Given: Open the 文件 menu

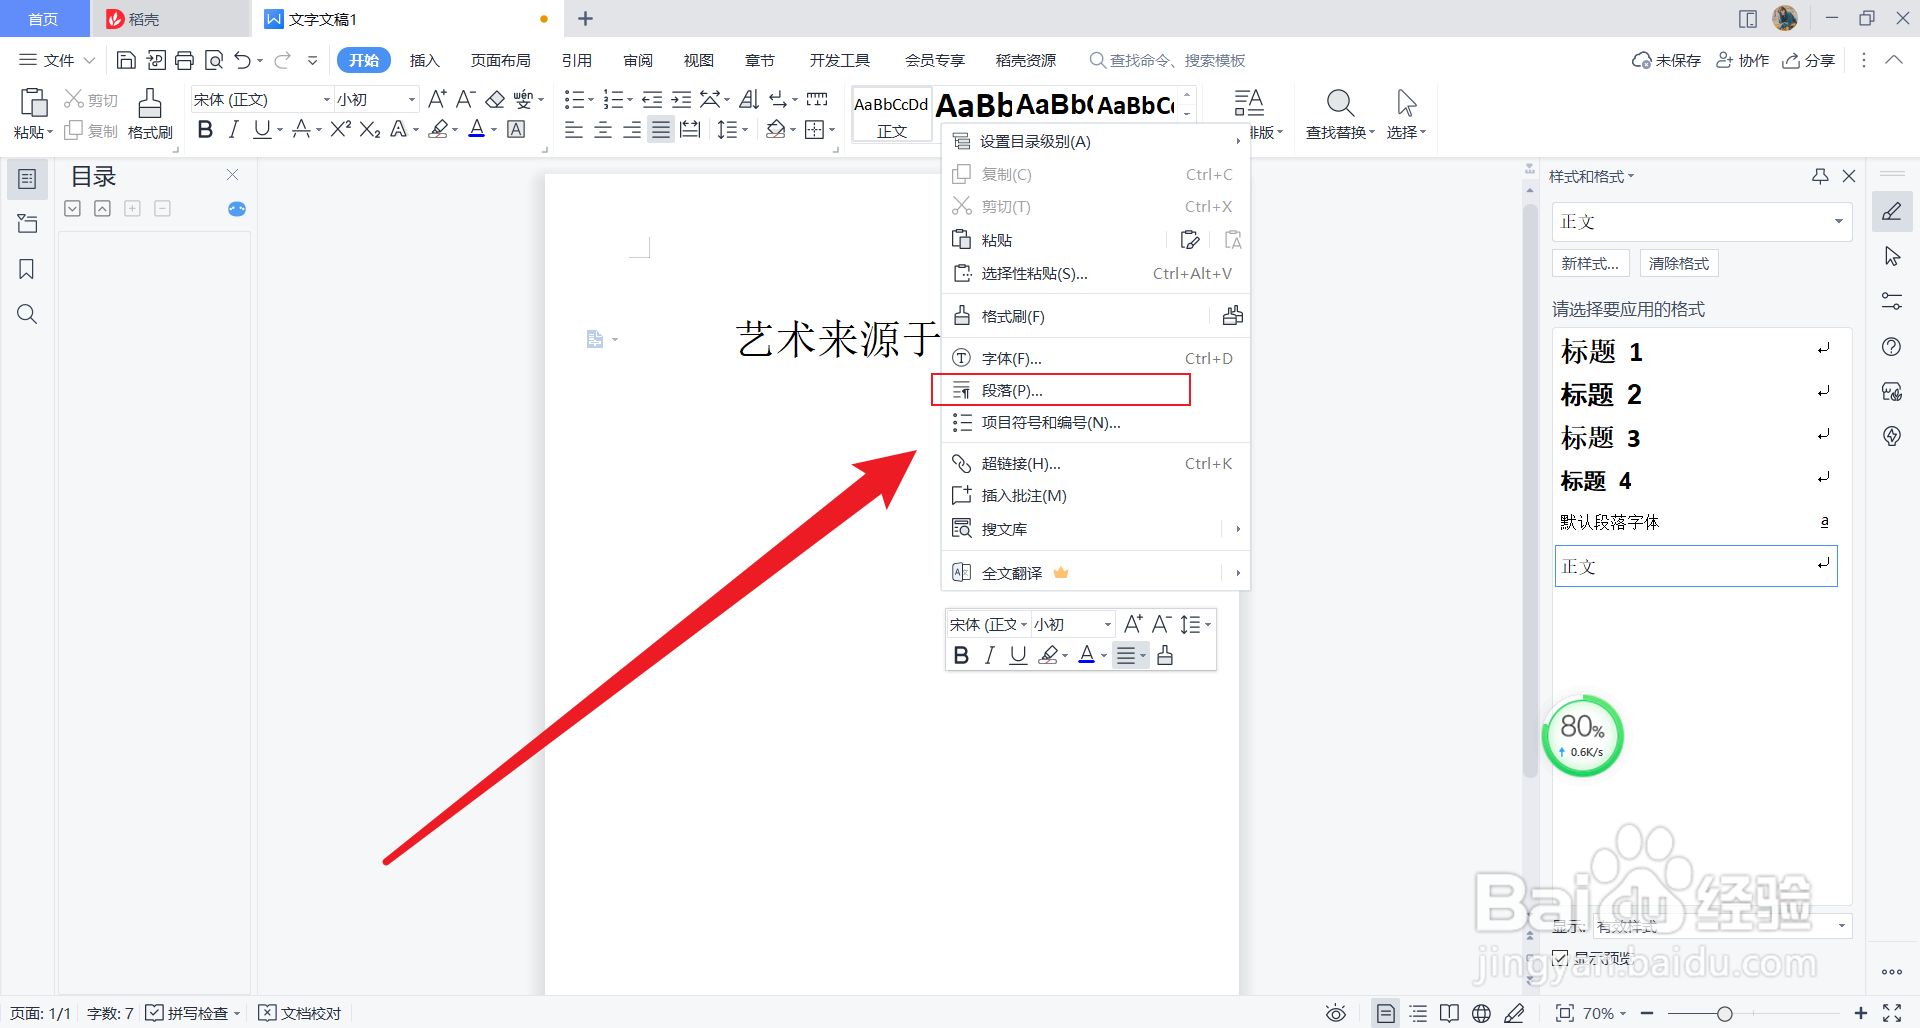Looking at the screenshot, I should (x=58, y=60).
